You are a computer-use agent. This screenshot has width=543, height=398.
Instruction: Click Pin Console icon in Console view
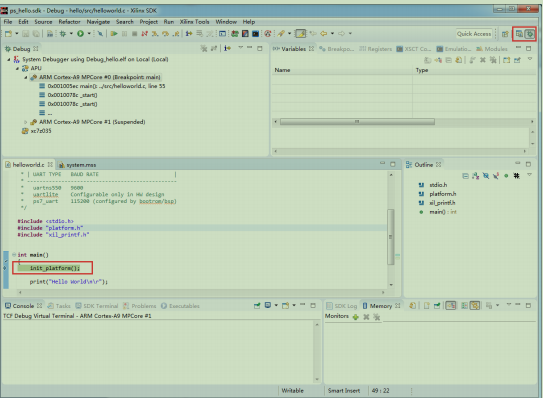257,306
